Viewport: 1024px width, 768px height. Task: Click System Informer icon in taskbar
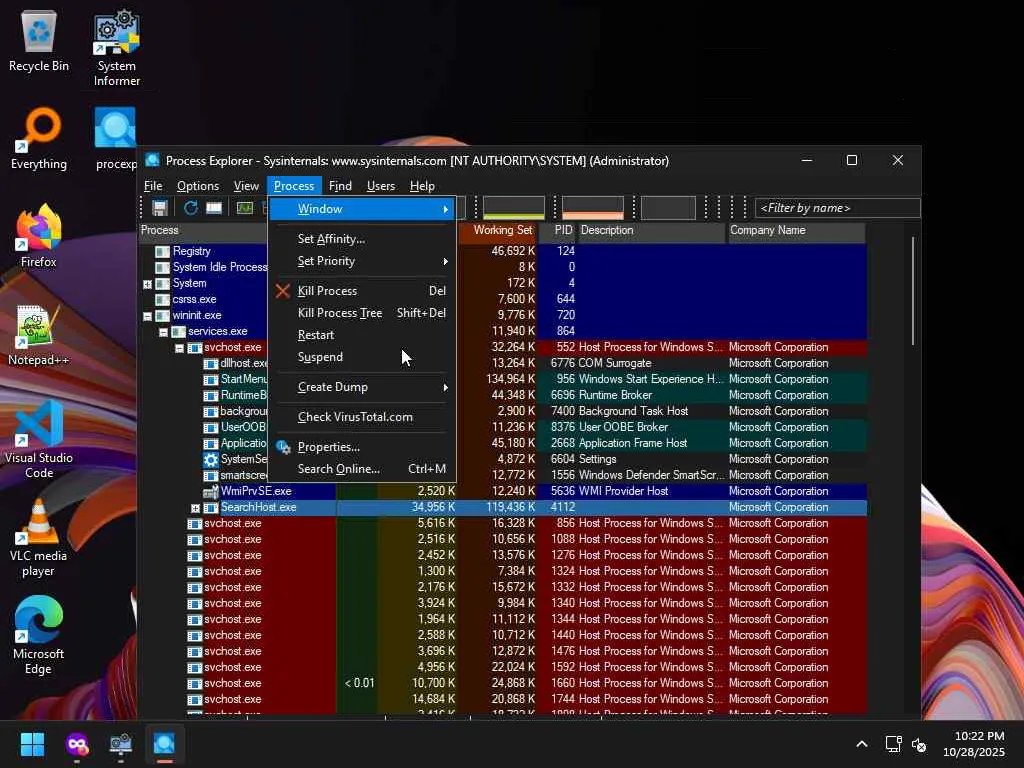click(x=121, y=744)
